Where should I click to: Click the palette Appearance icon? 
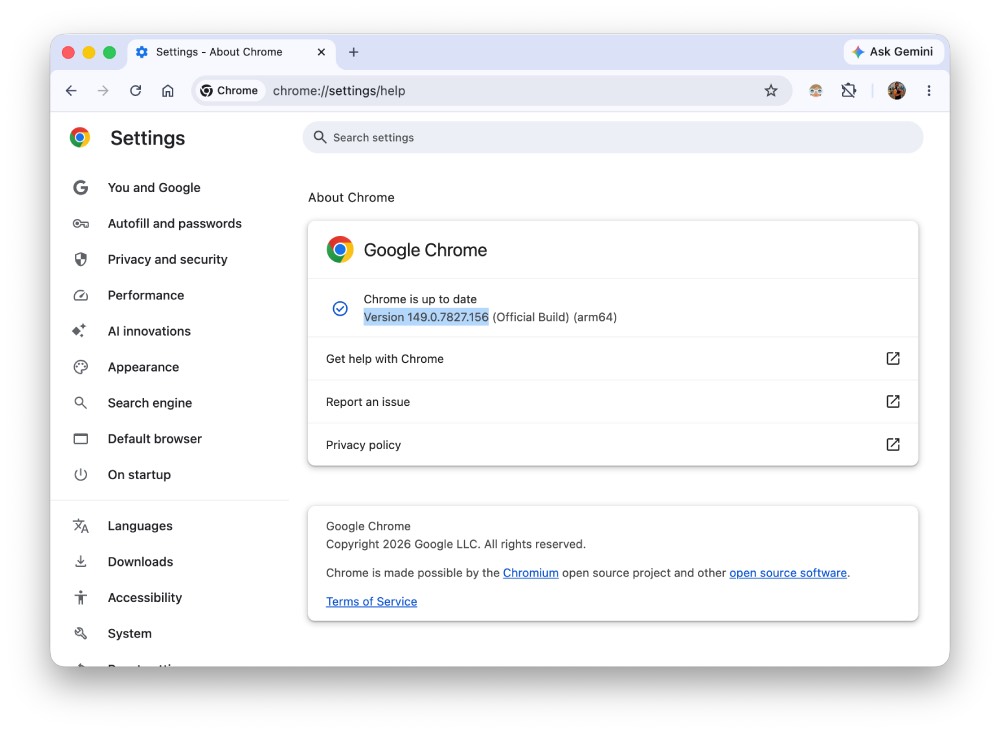click(x=80, y=367)
